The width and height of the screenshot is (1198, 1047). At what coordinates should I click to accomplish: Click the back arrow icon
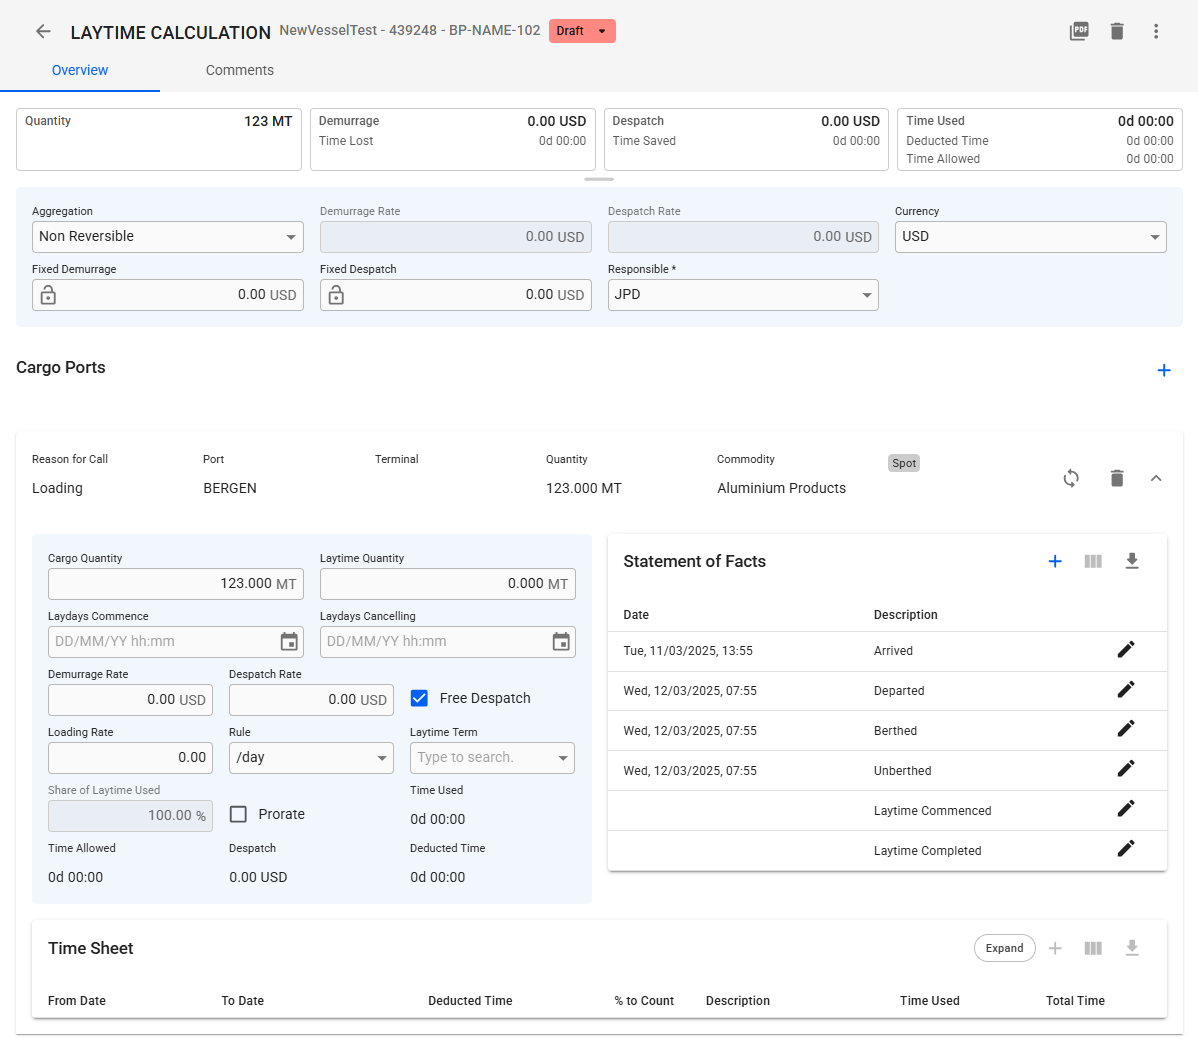(43, 32)
